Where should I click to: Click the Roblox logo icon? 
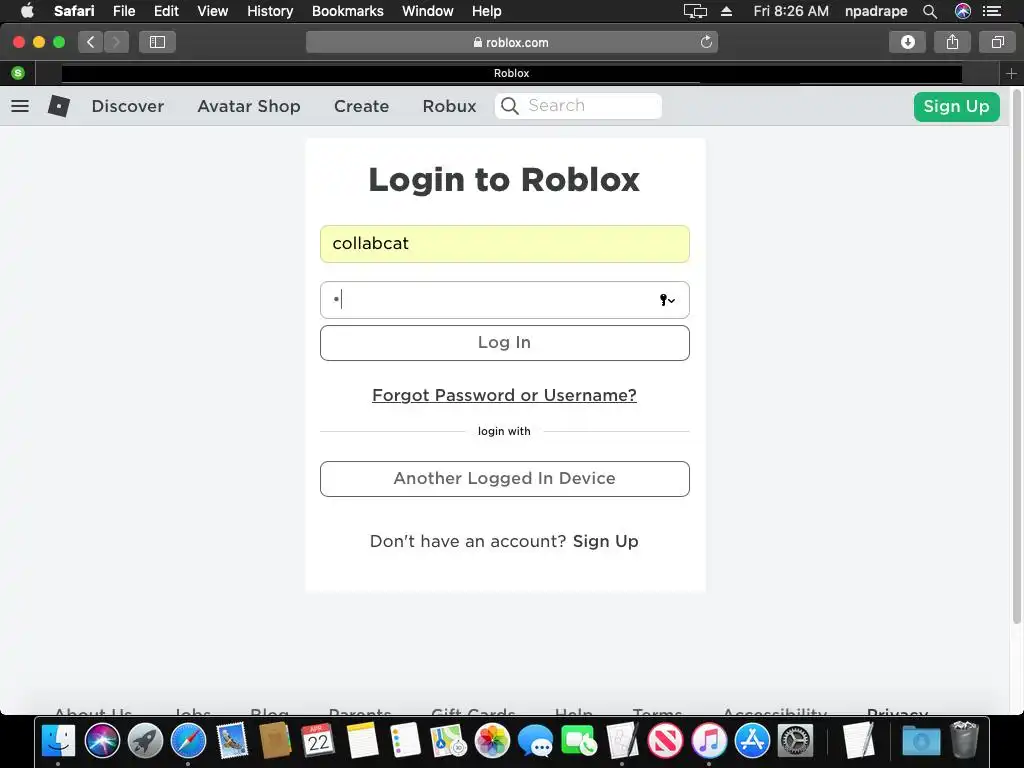click(x=59, y=106)
